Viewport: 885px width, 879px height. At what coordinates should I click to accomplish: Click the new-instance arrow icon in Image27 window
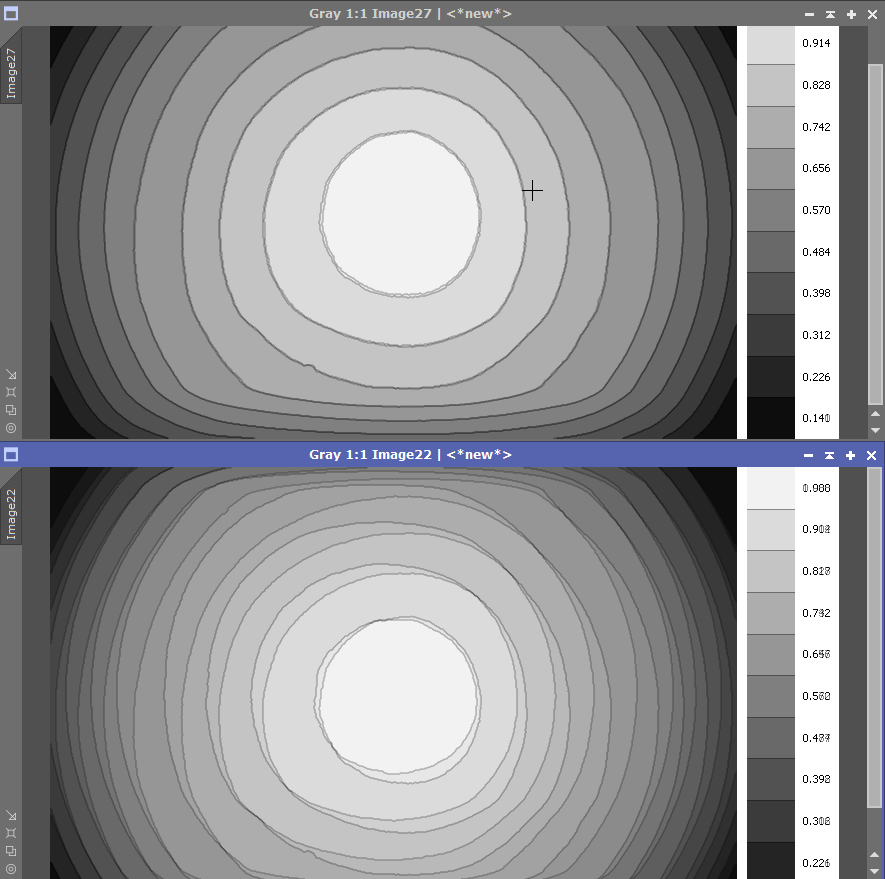click(x=11, y=375)
